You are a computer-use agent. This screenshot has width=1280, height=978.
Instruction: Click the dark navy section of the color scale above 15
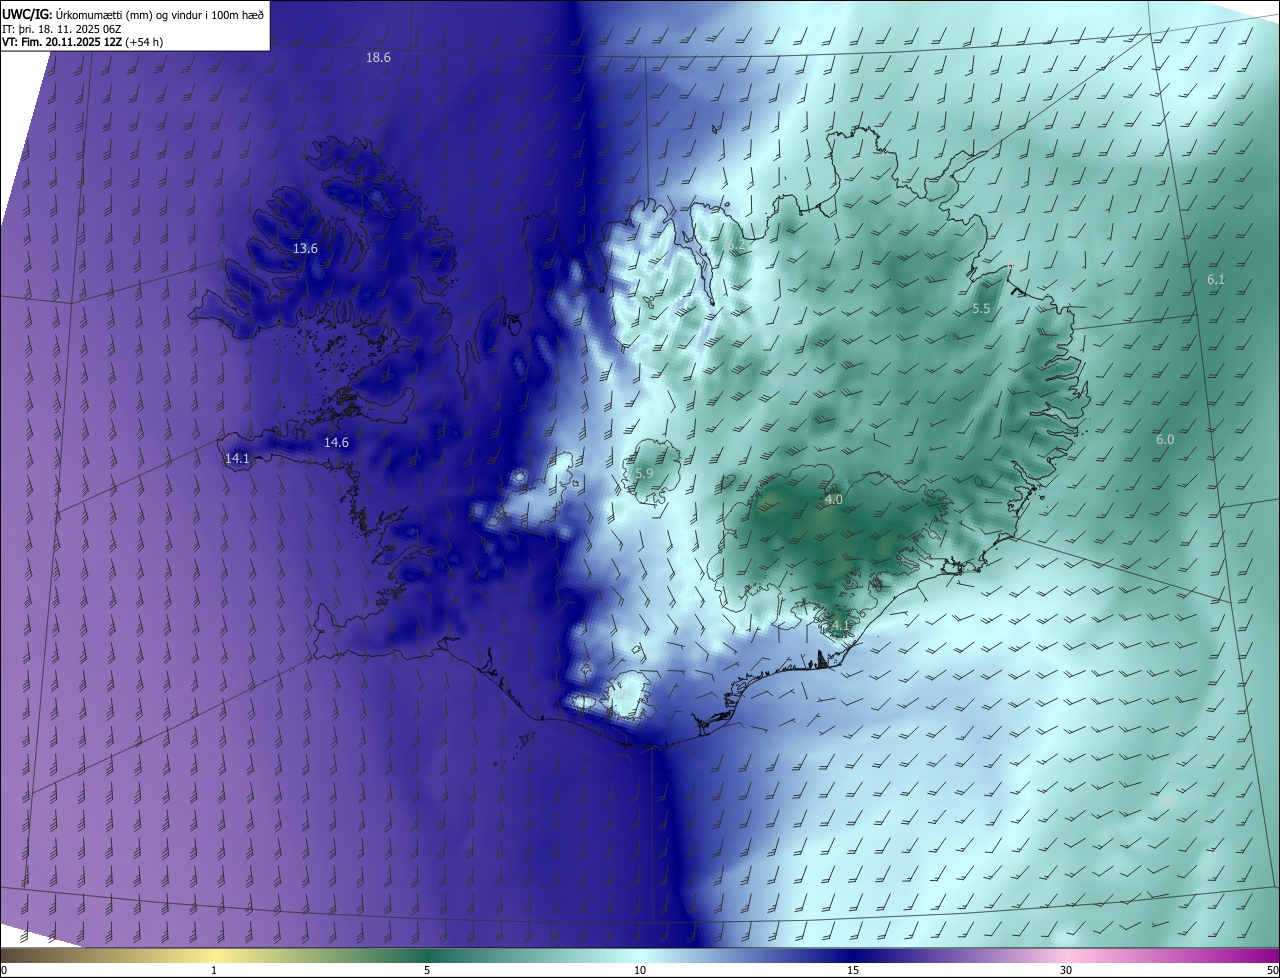853,956
